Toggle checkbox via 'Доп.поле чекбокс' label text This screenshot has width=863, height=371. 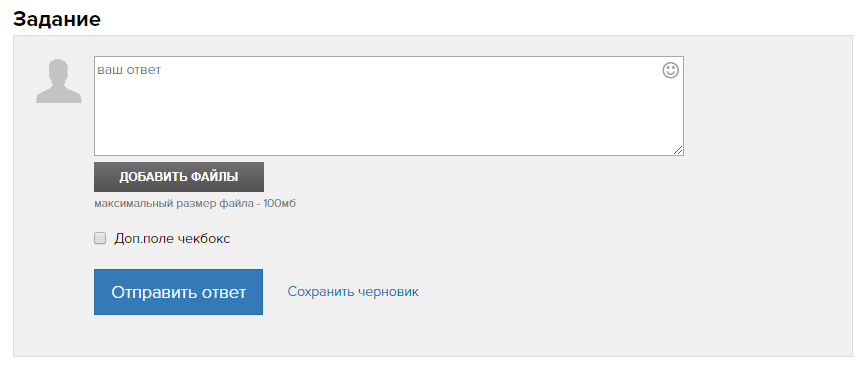click(172, 239)
